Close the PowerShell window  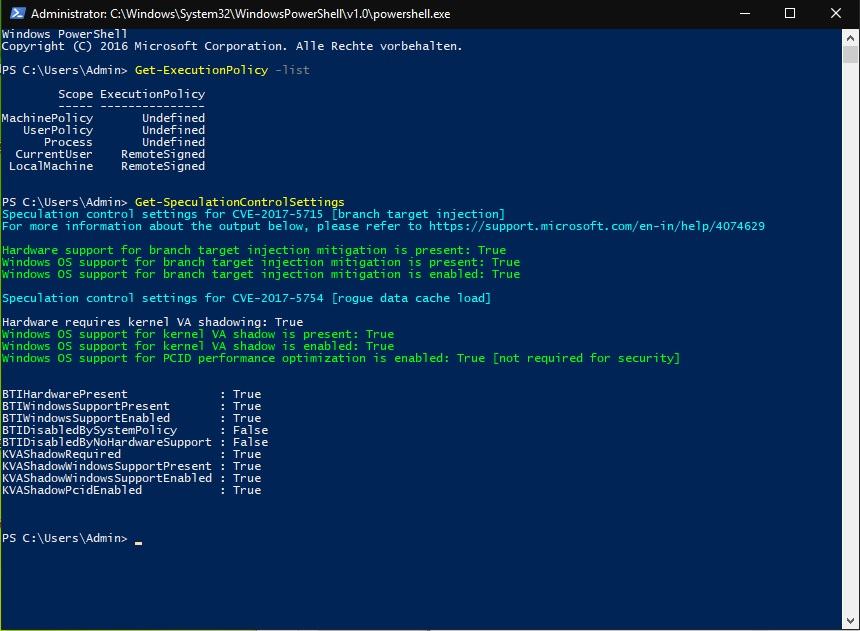click(836, 14)
